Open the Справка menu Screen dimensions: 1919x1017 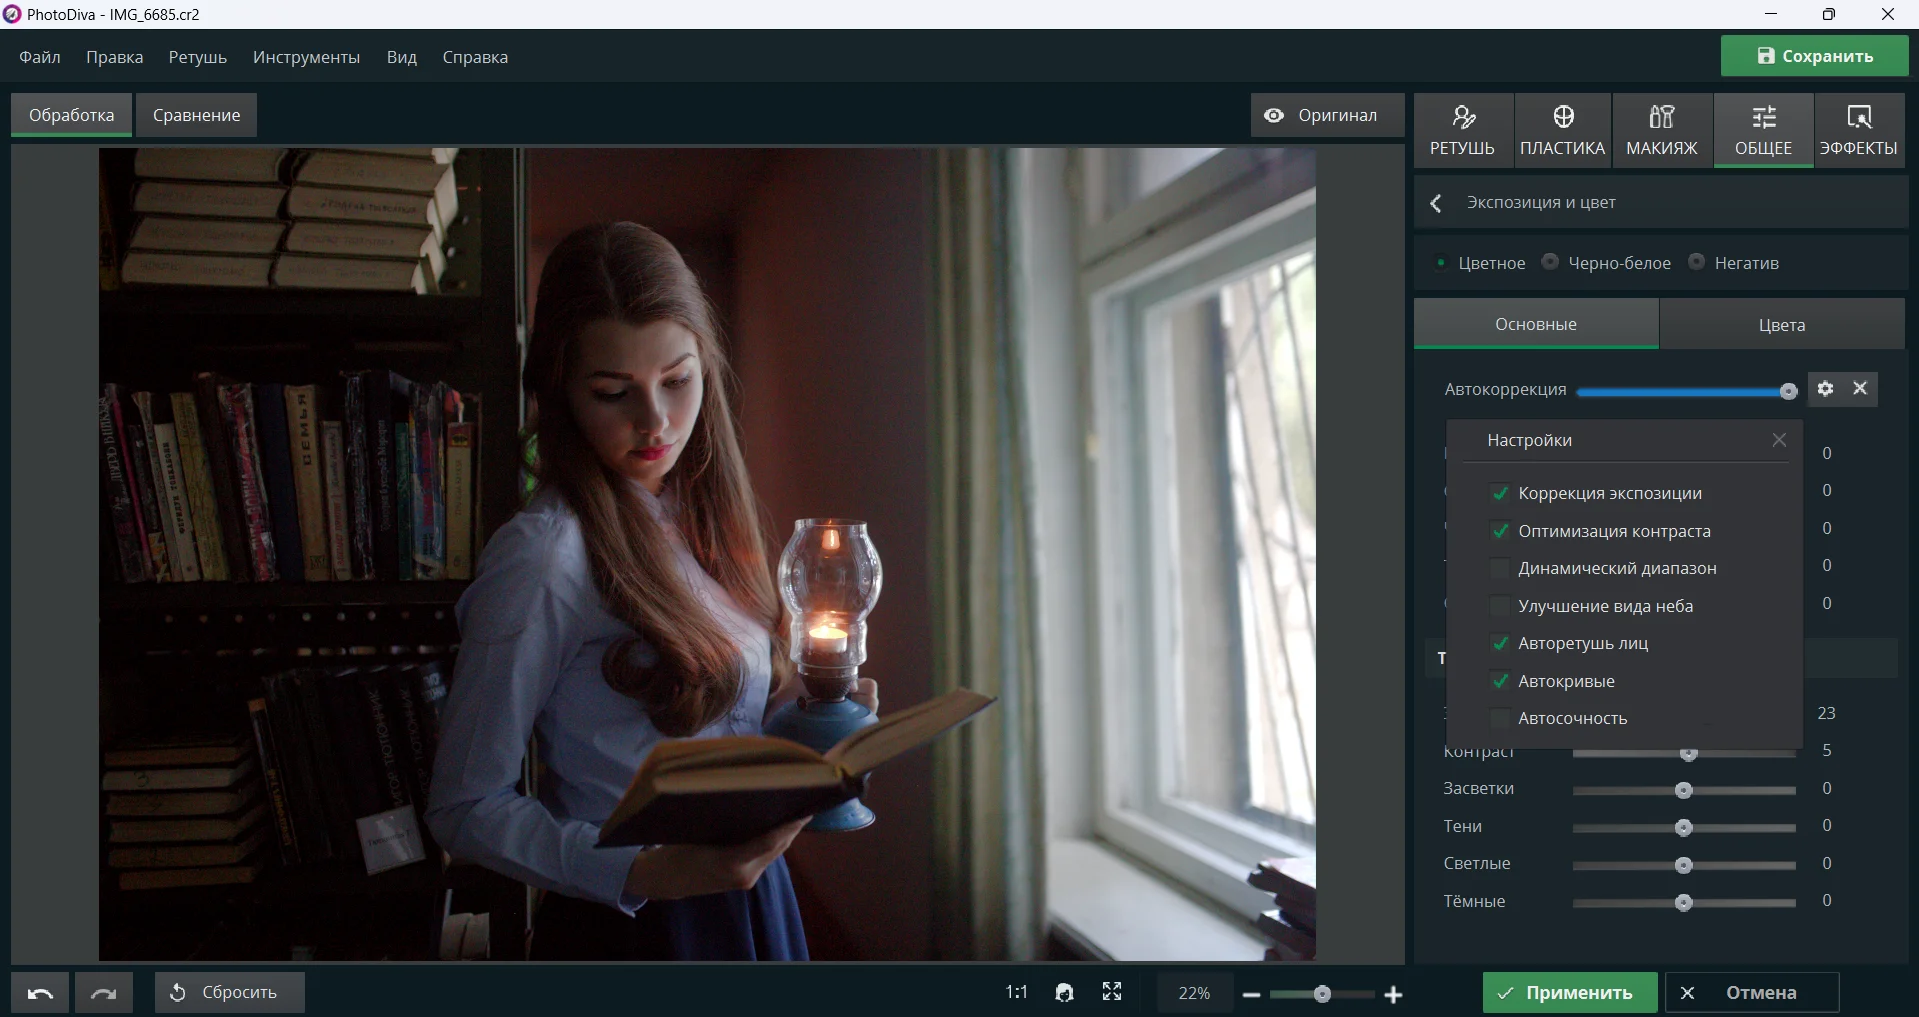click(x=475, y=57)
